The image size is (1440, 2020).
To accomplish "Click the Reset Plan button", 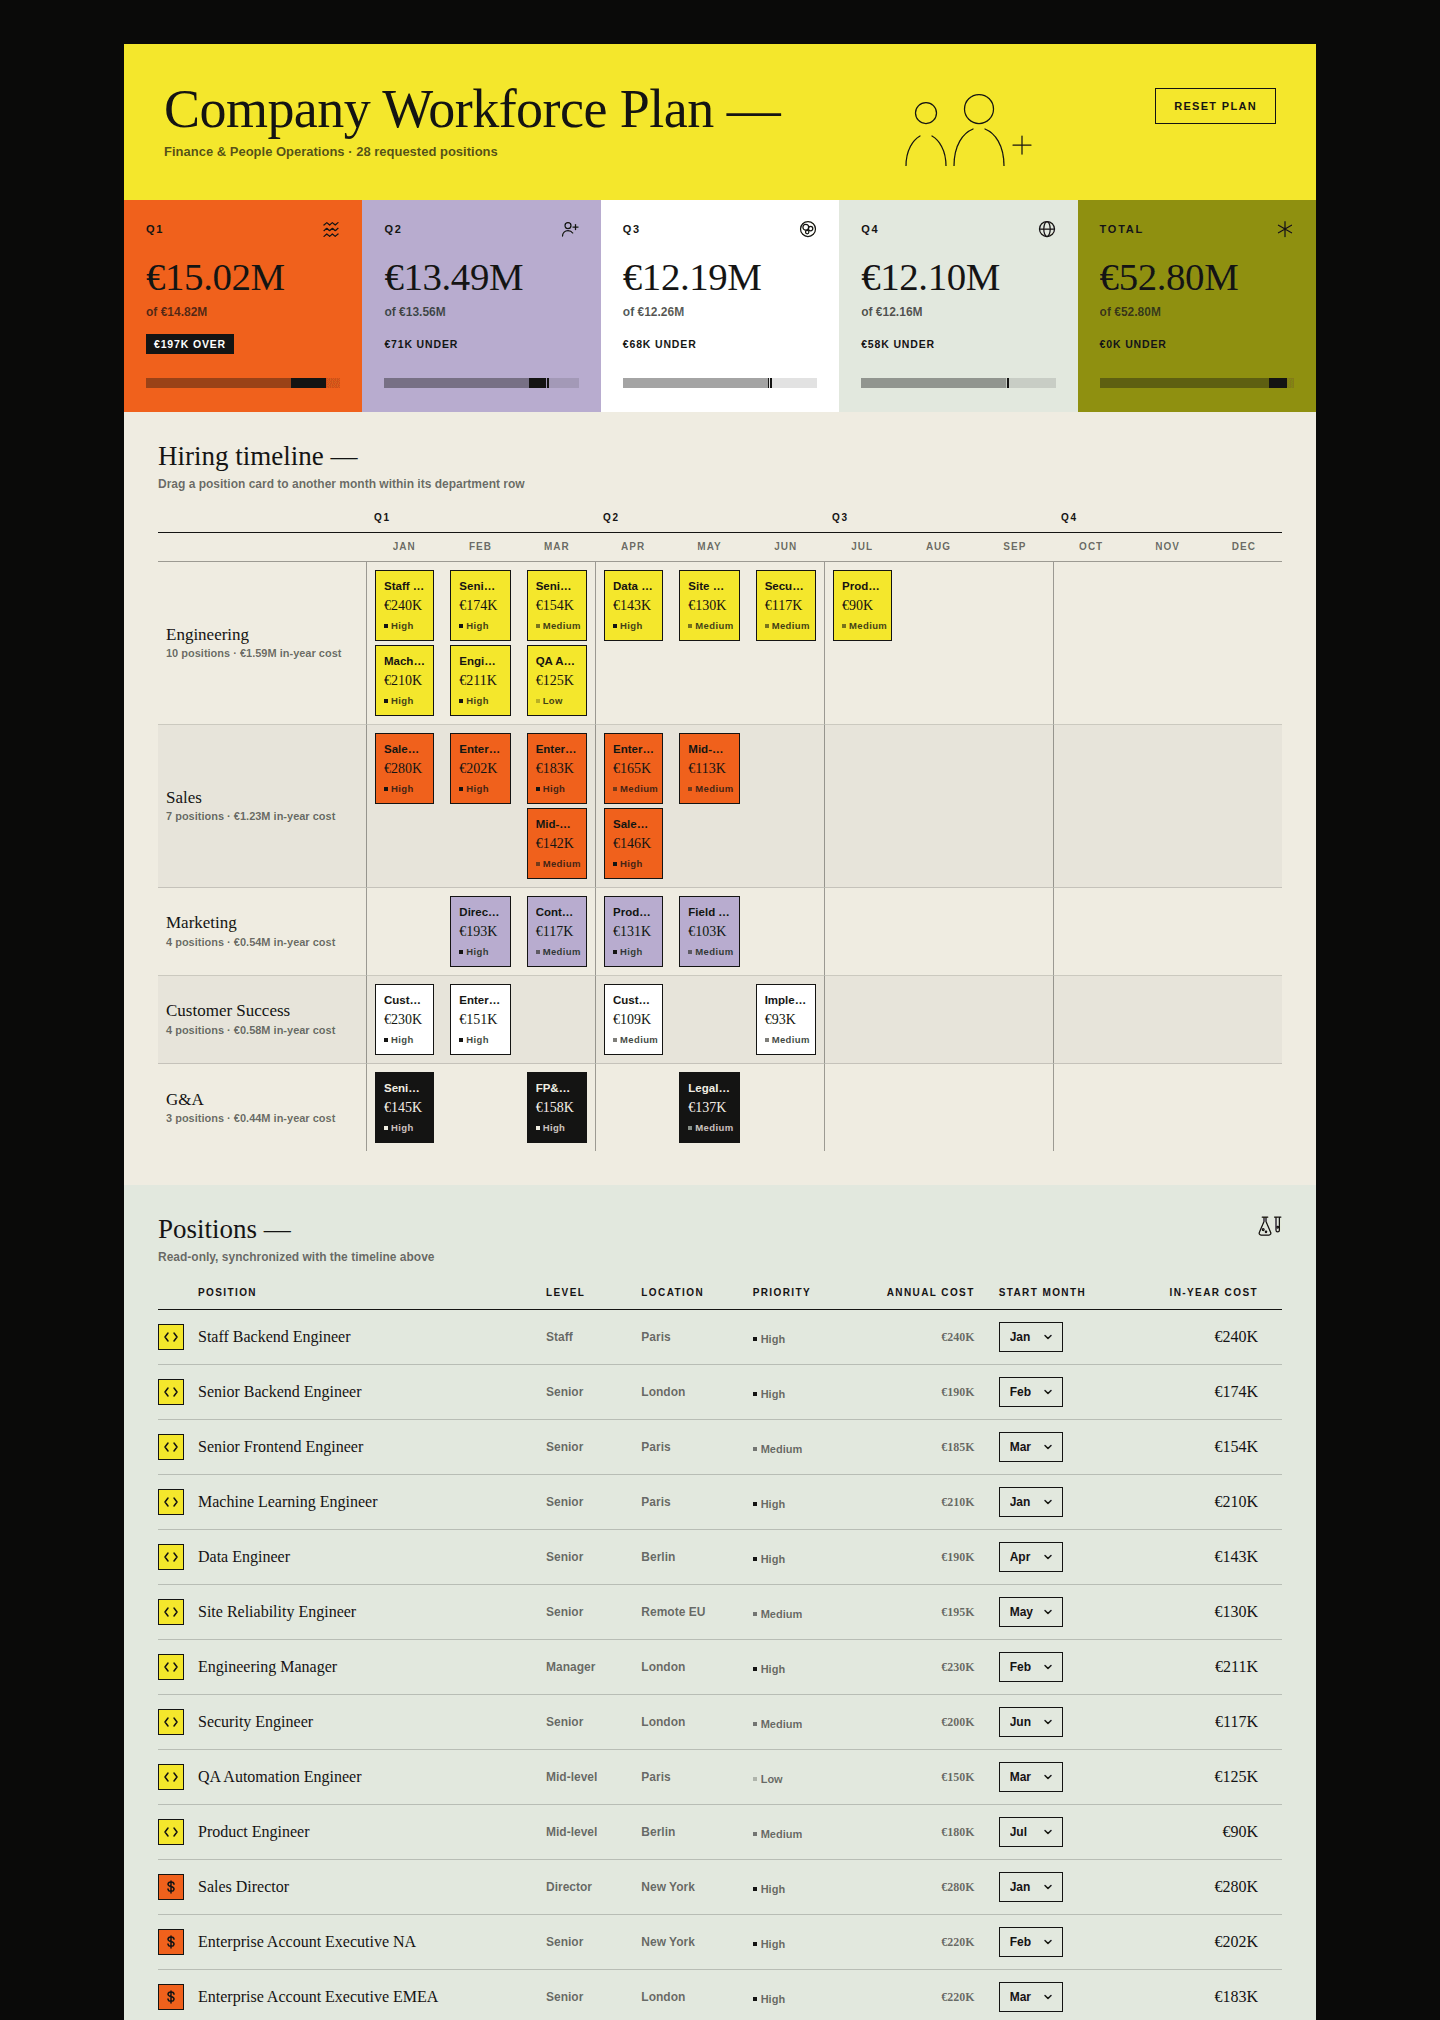I will [1215, 106].
